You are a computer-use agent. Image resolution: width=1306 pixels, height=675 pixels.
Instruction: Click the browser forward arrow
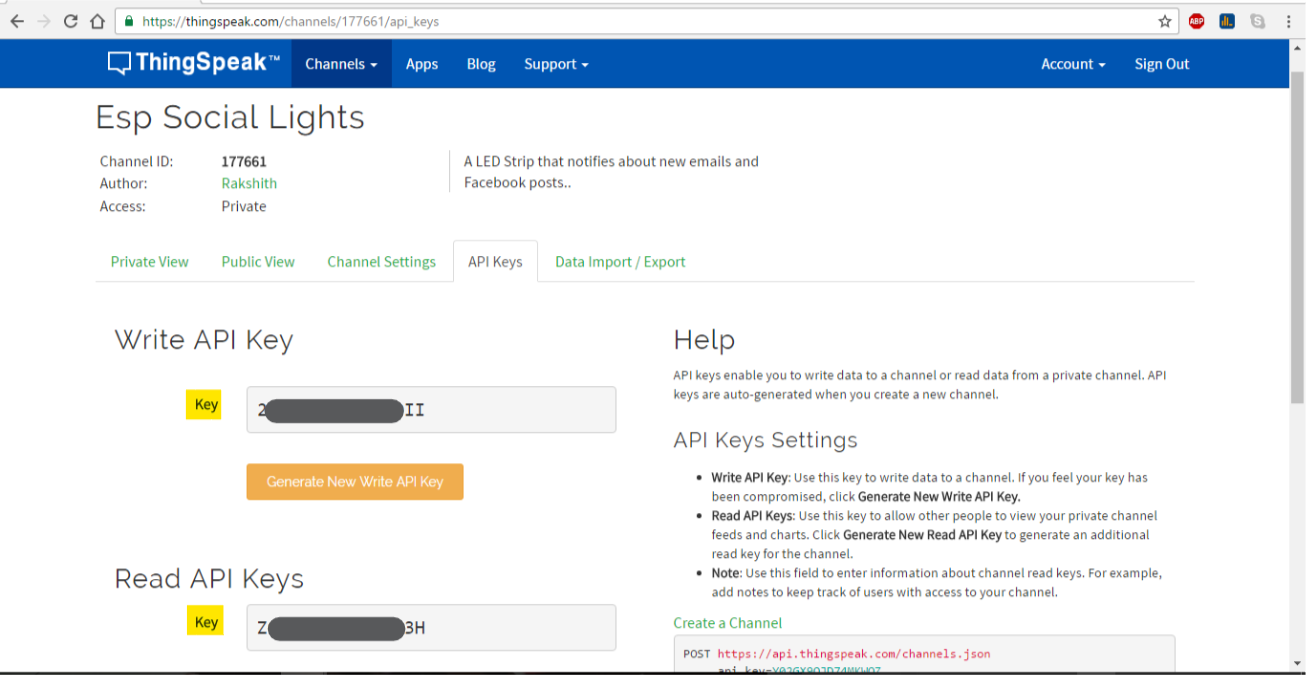pos(44,21)
